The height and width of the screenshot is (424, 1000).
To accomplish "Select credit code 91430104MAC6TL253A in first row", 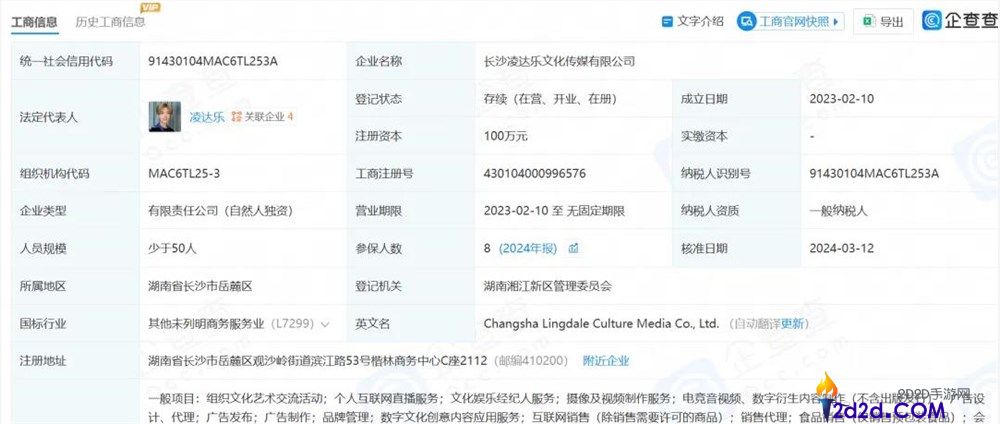I will 212,62.
